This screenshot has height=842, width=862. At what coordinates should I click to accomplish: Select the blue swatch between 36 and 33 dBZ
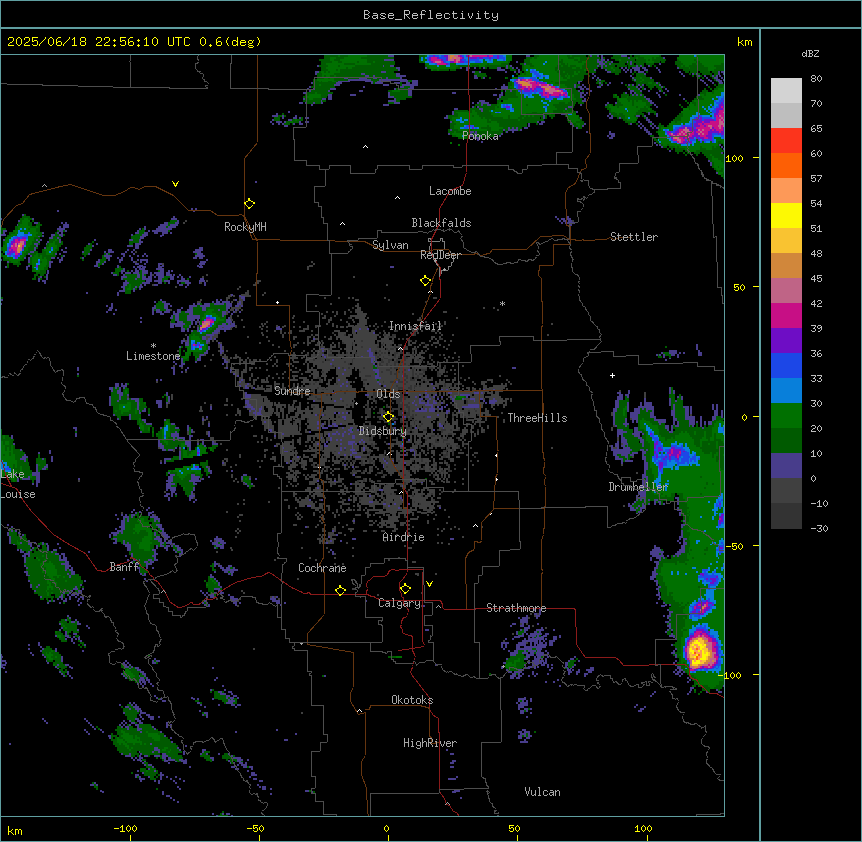(786, 365)
